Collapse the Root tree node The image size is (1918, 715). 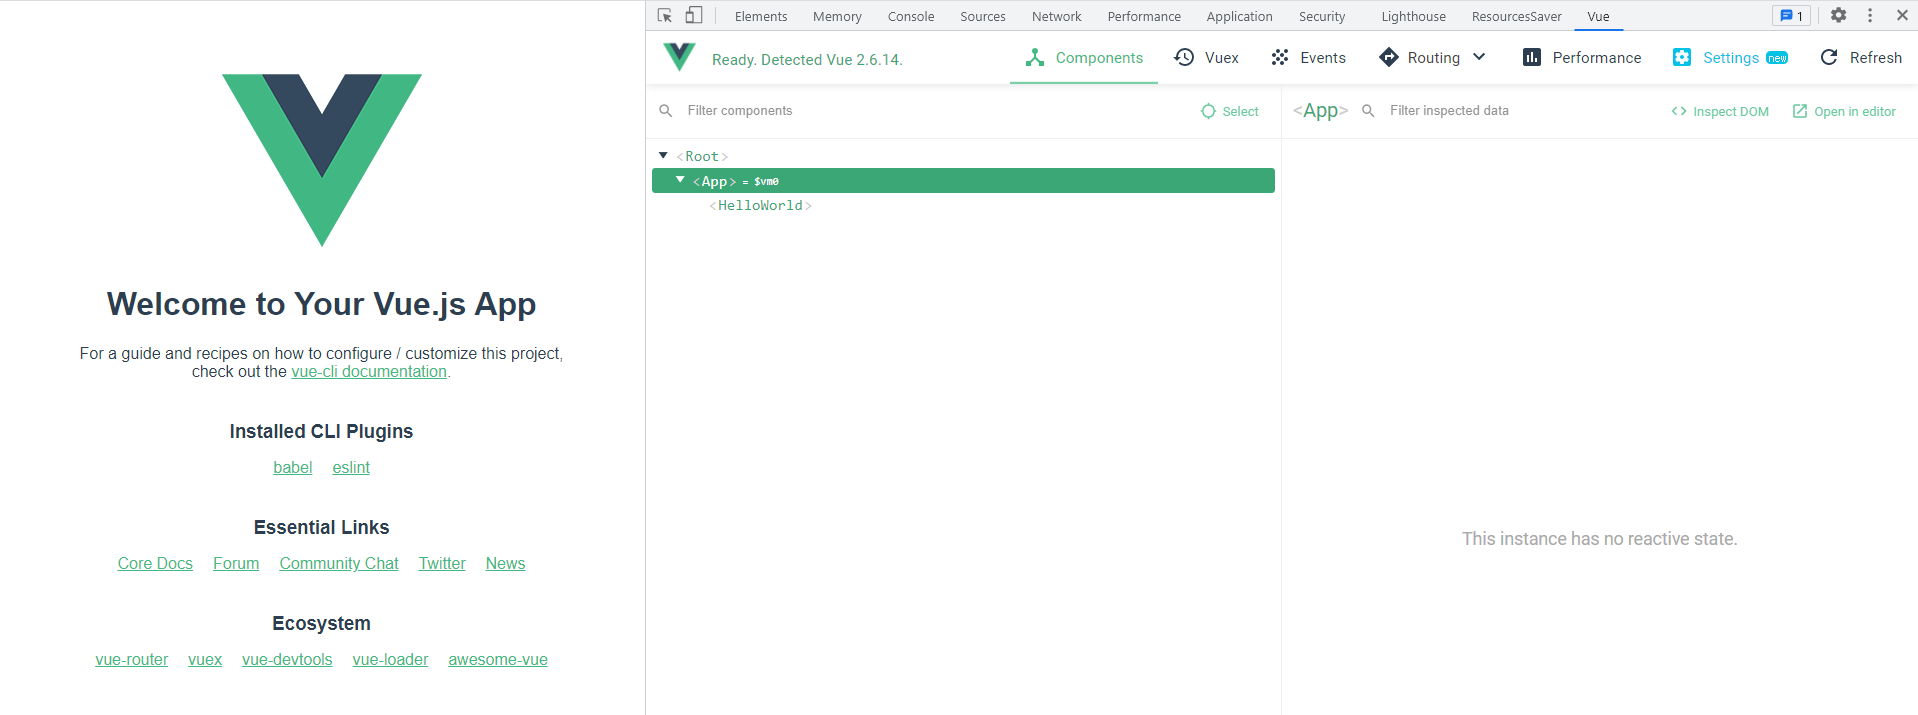coord(663,156)
